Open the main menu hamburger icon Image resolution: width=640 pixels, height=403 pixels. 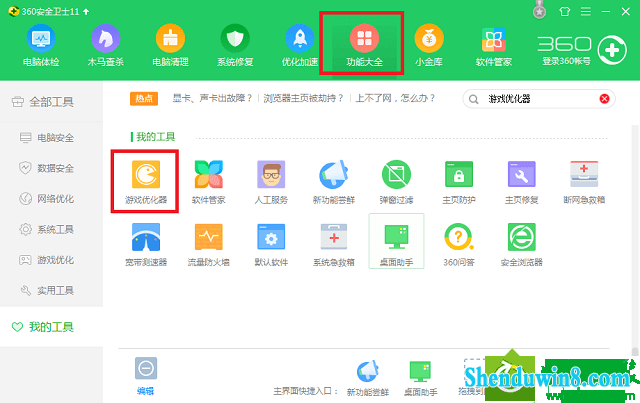coord(586,11)
